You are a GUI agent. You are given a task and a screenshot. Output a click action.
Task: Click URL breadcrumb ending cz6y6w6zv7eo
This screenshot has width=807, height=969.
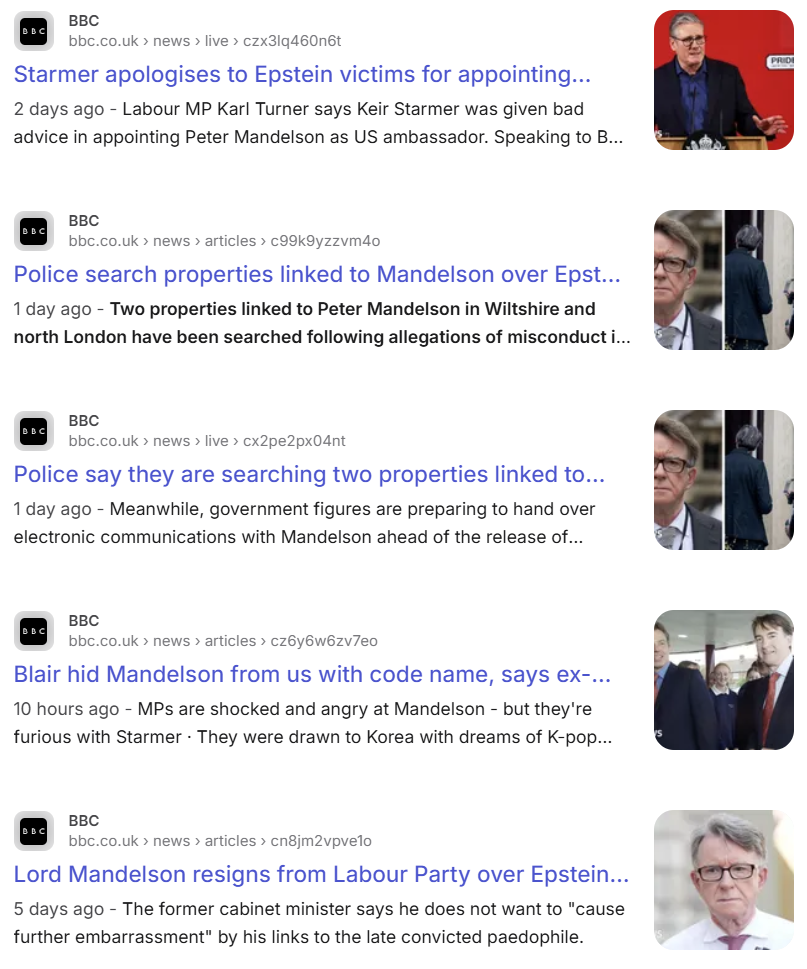223,641
